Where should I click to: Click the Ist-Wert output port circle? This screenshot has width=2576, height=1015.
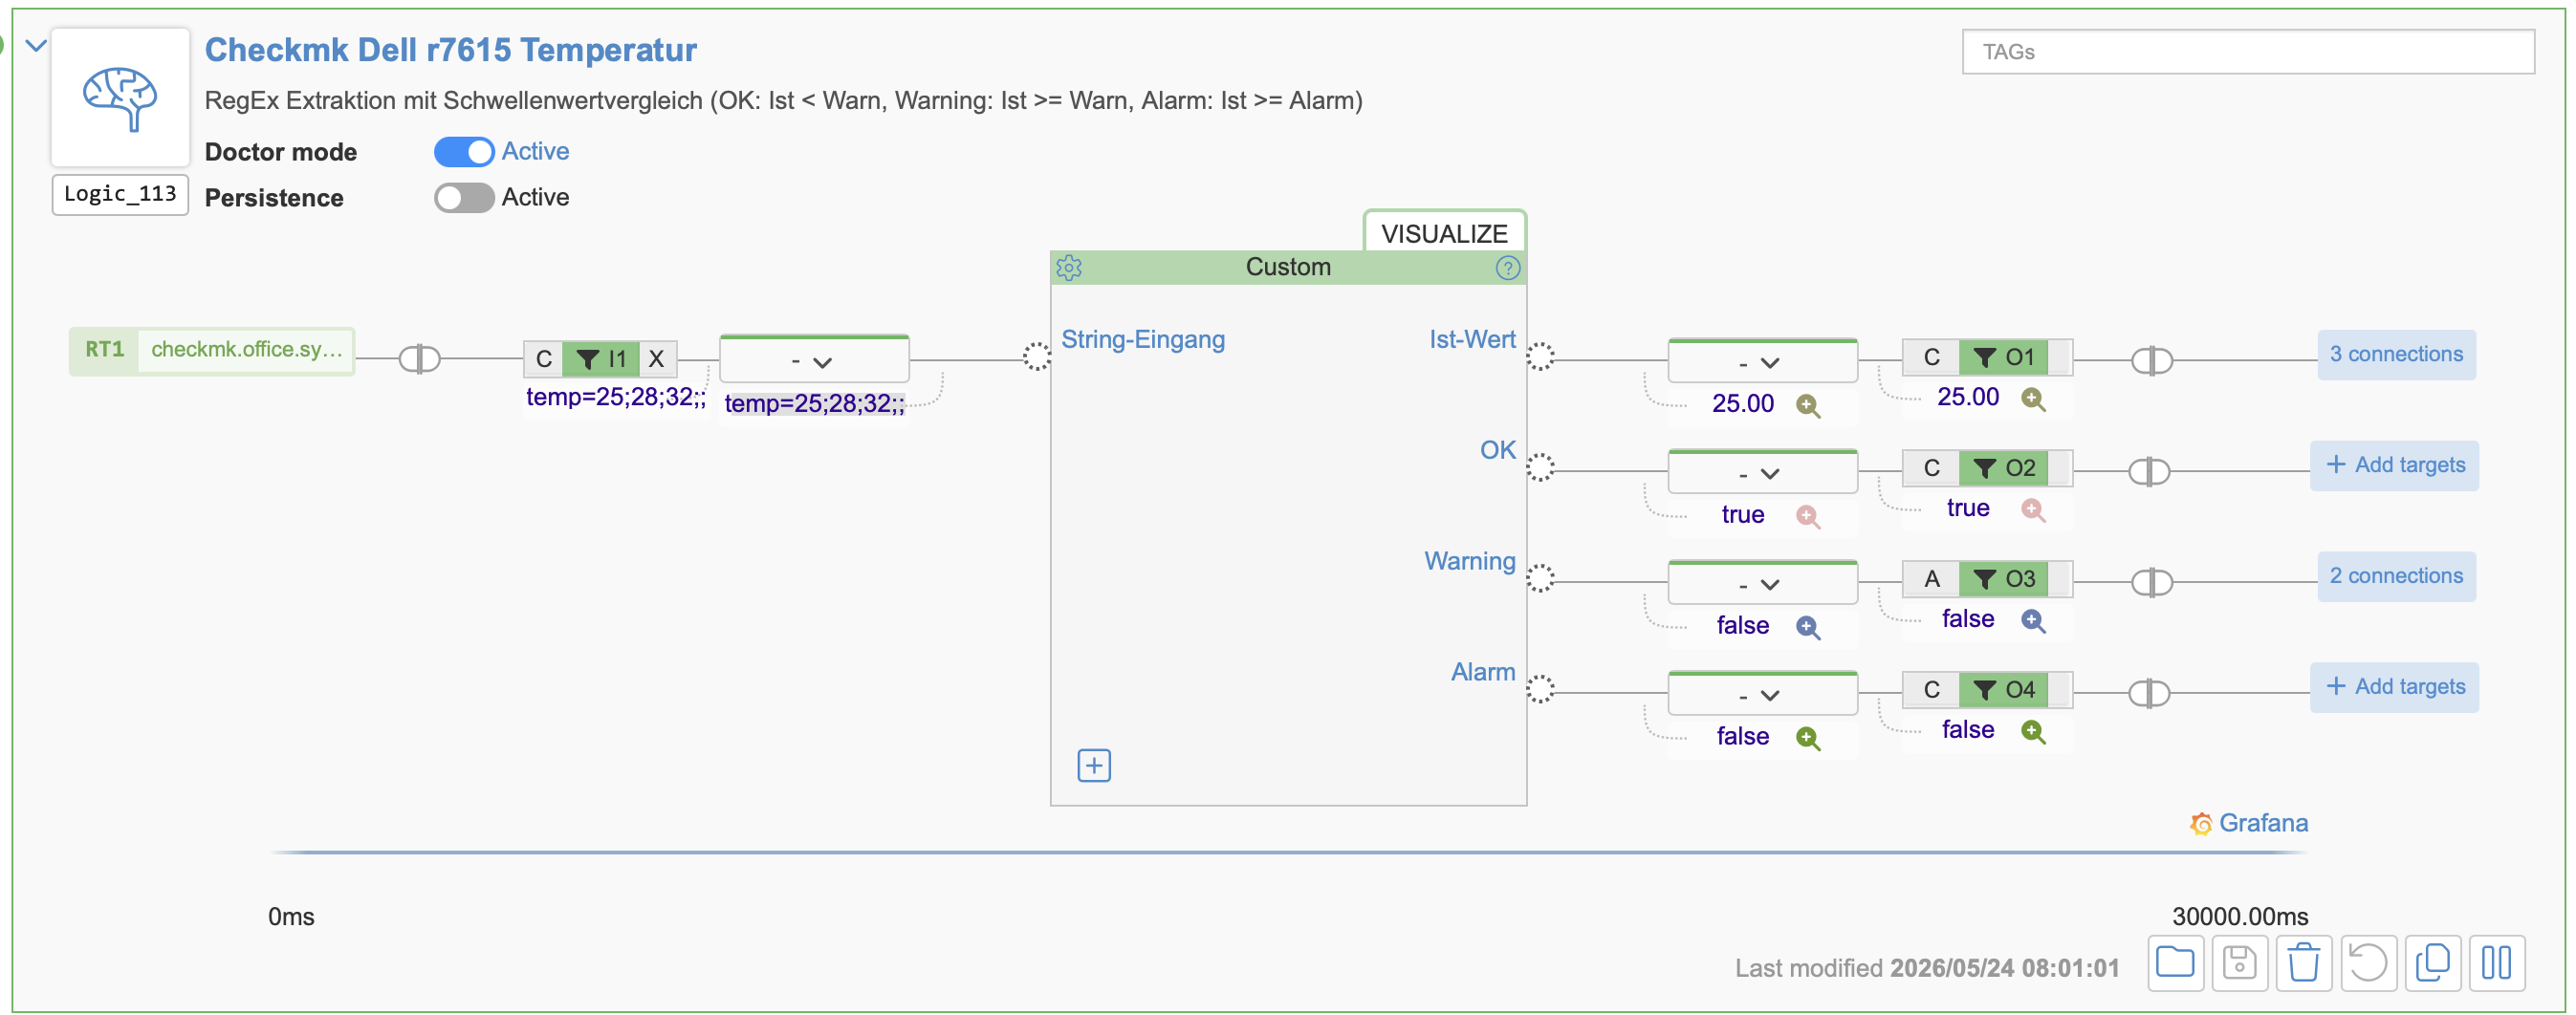click(1540, 356)
